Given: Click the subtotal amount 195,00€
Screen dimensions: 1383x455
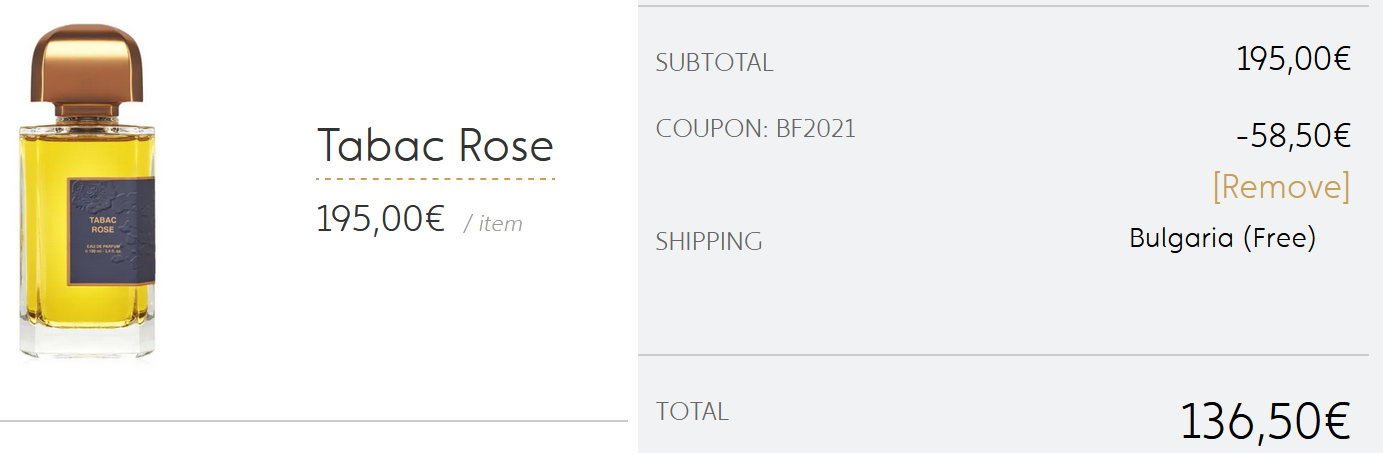Looking at the screenshot, I should click(x=1294, y=59).
